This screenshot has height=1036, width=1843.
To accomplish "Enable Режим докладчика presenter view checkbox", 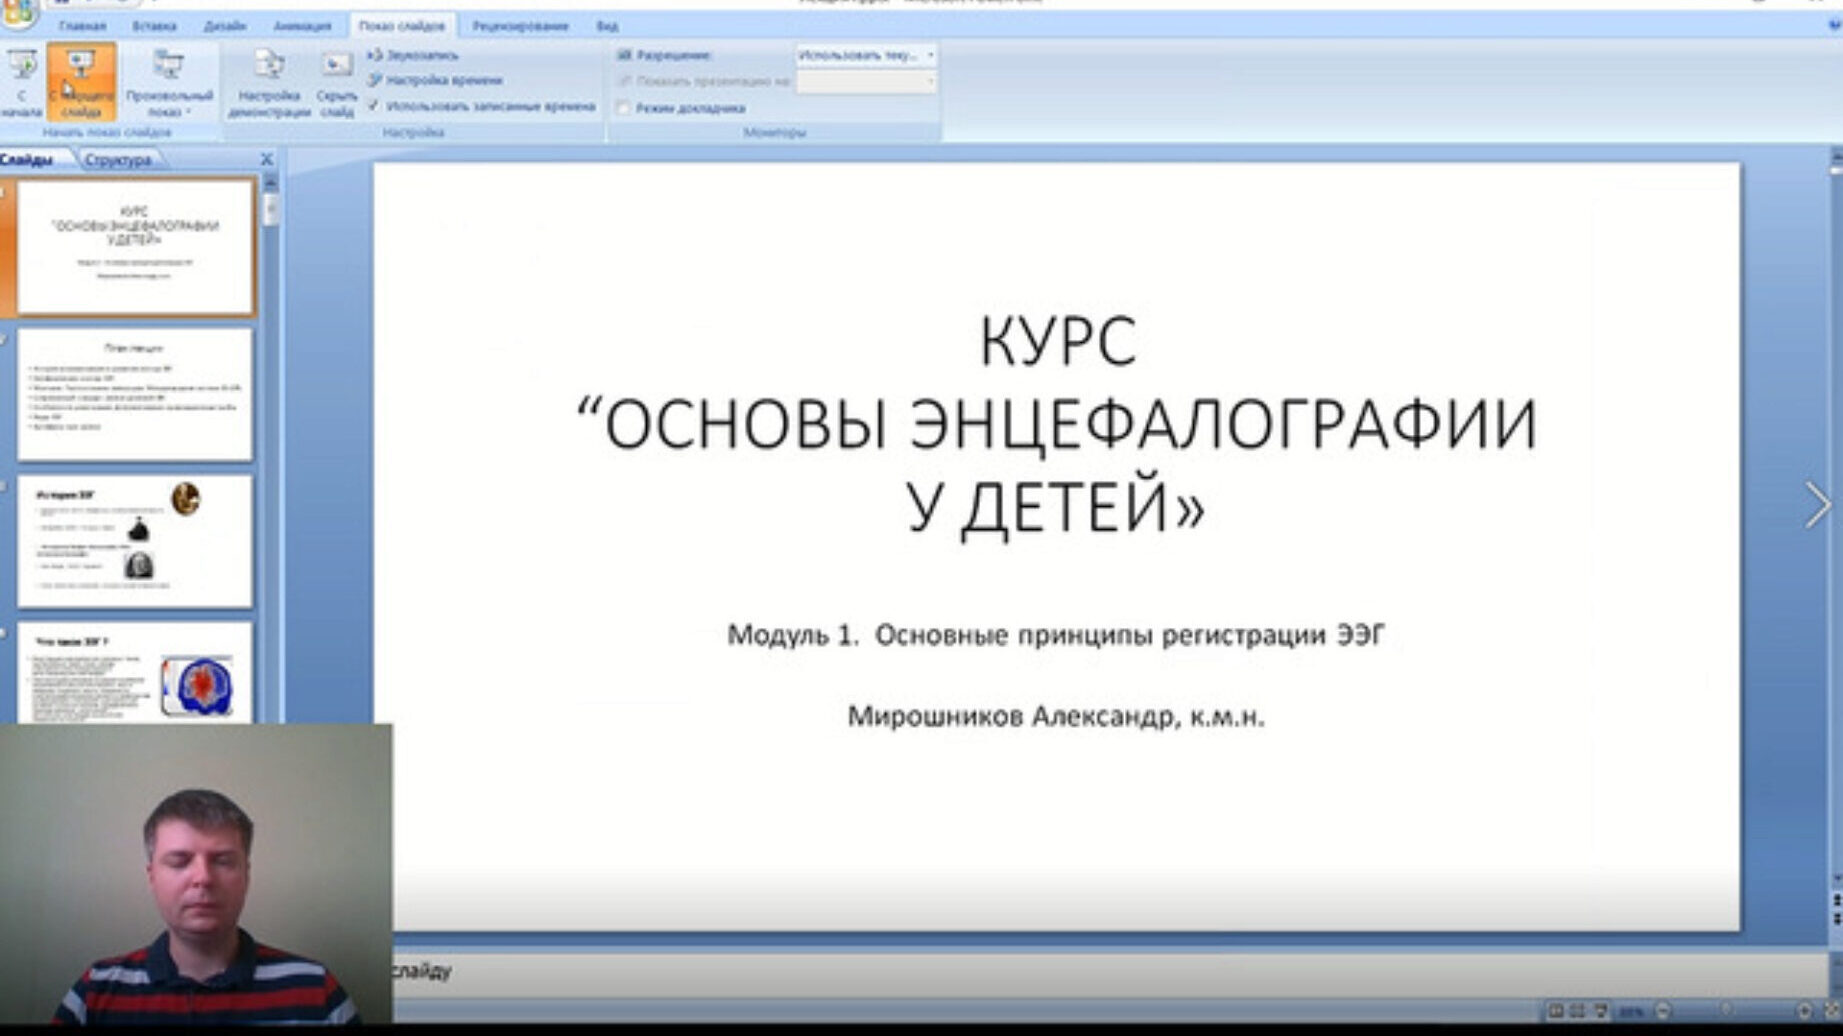I will click(x=623, y=108).
